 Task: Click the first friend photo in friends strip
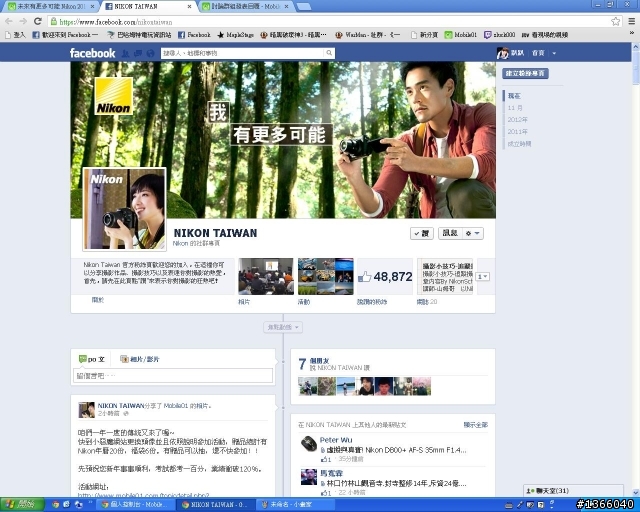(x=307, y=386)
